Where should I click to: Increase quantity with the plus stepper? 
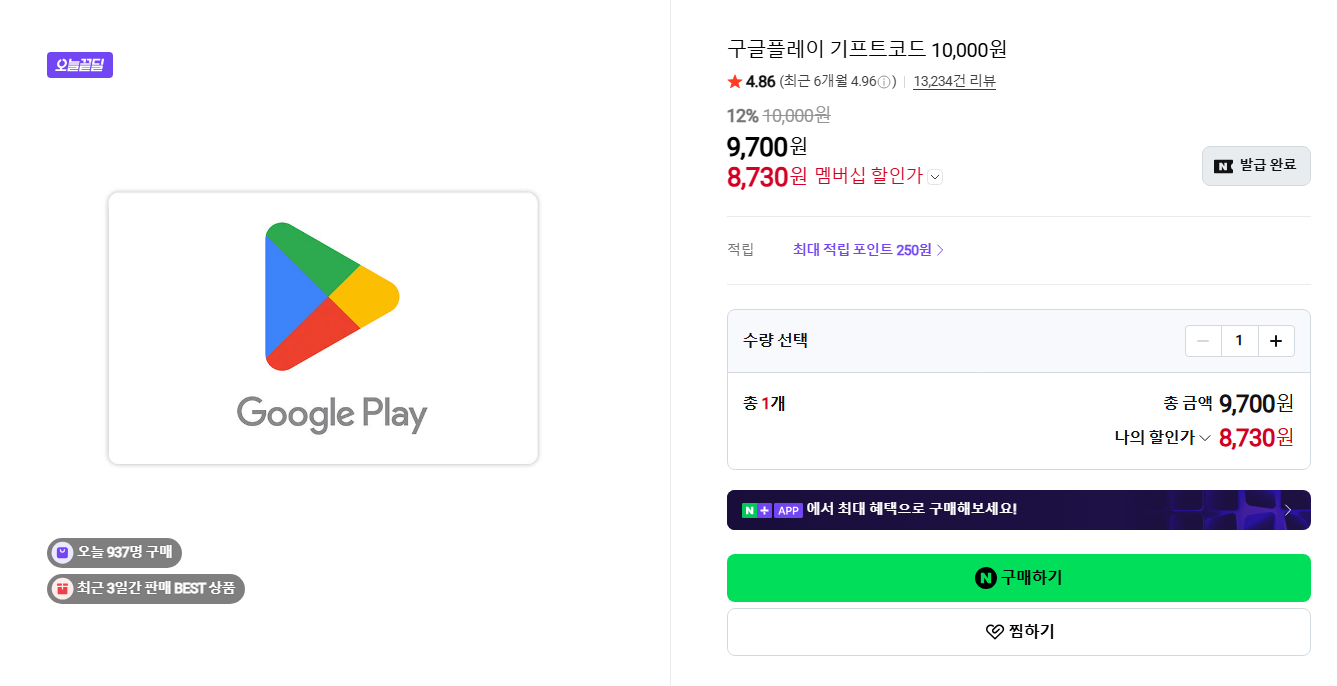(1276, 341)
